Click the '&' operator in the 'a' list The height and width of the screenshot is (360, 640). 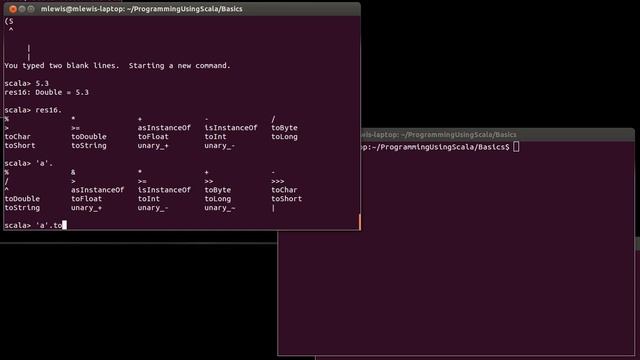click(x=73, y=172)
